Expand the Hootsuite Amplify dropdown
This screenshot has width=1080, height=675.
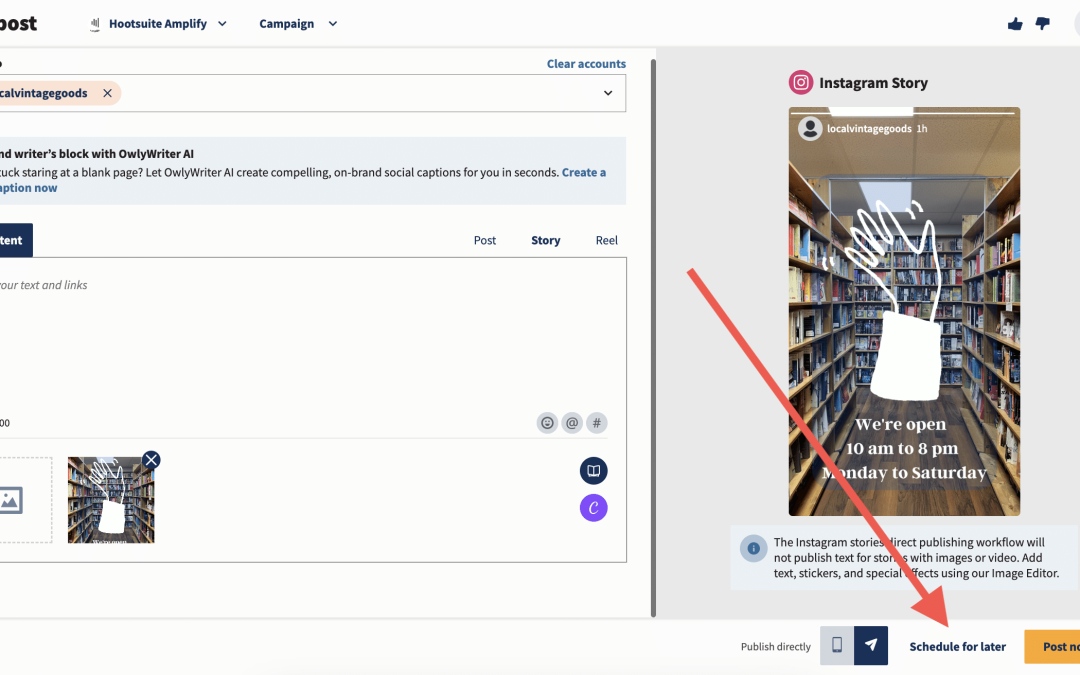point(221,23)
